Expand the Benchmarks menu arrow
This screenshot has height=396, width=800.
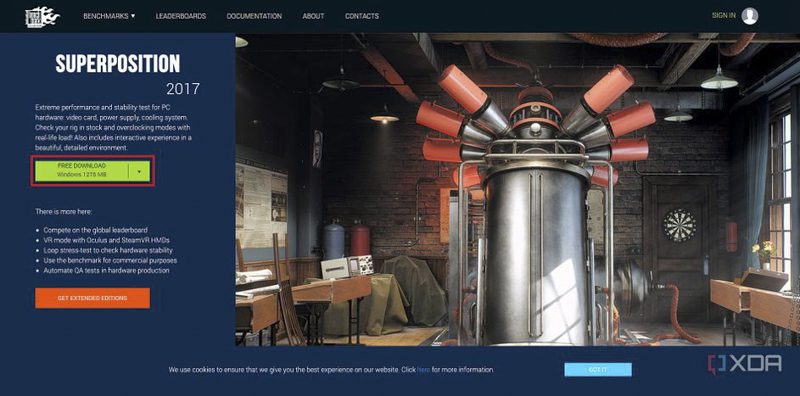(x=133, y=16)
